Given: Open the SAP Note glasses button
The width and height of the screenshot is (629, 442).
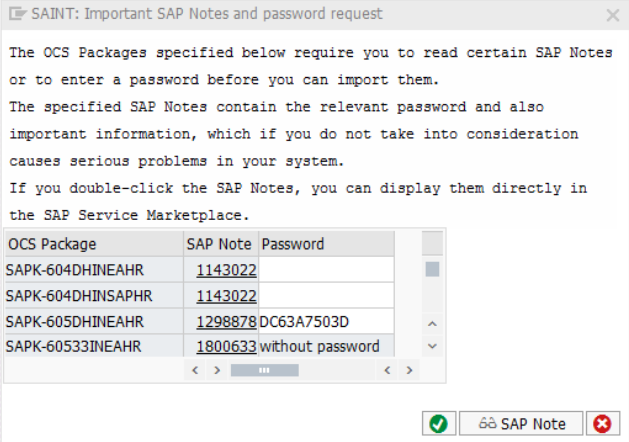Looking at the screenshot, I should (521, 424).
